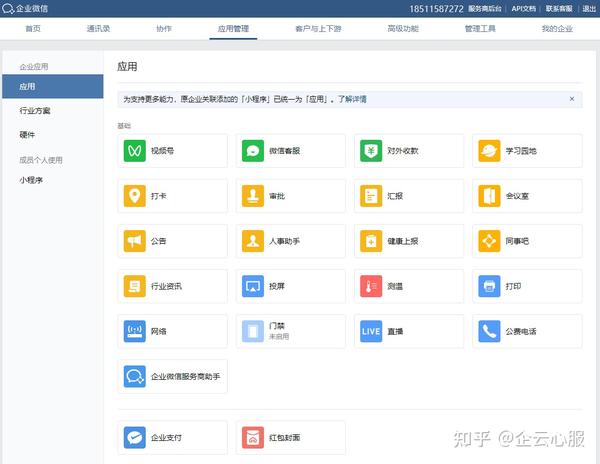Click the 视频号 label text

(x=162, y=151)
